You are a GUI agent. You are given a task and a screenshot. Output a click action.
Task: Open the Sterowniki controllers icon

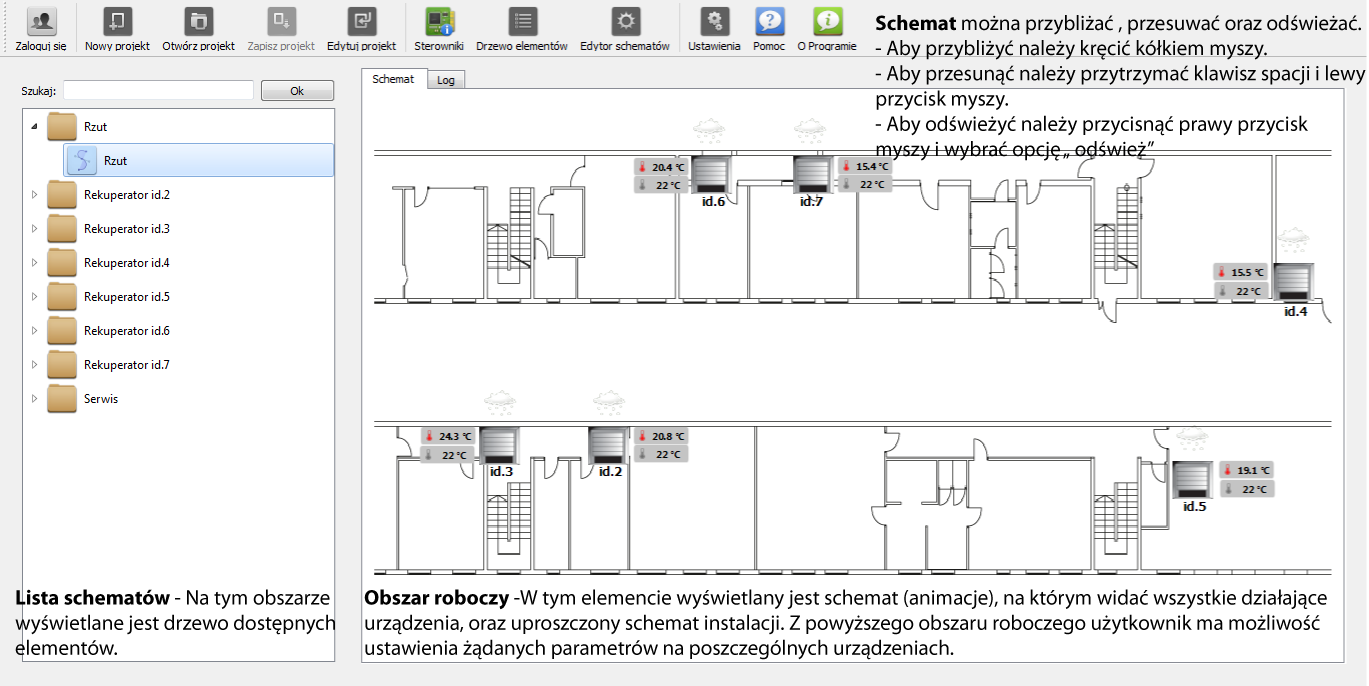pyautogui.click(x=440, y=21)
